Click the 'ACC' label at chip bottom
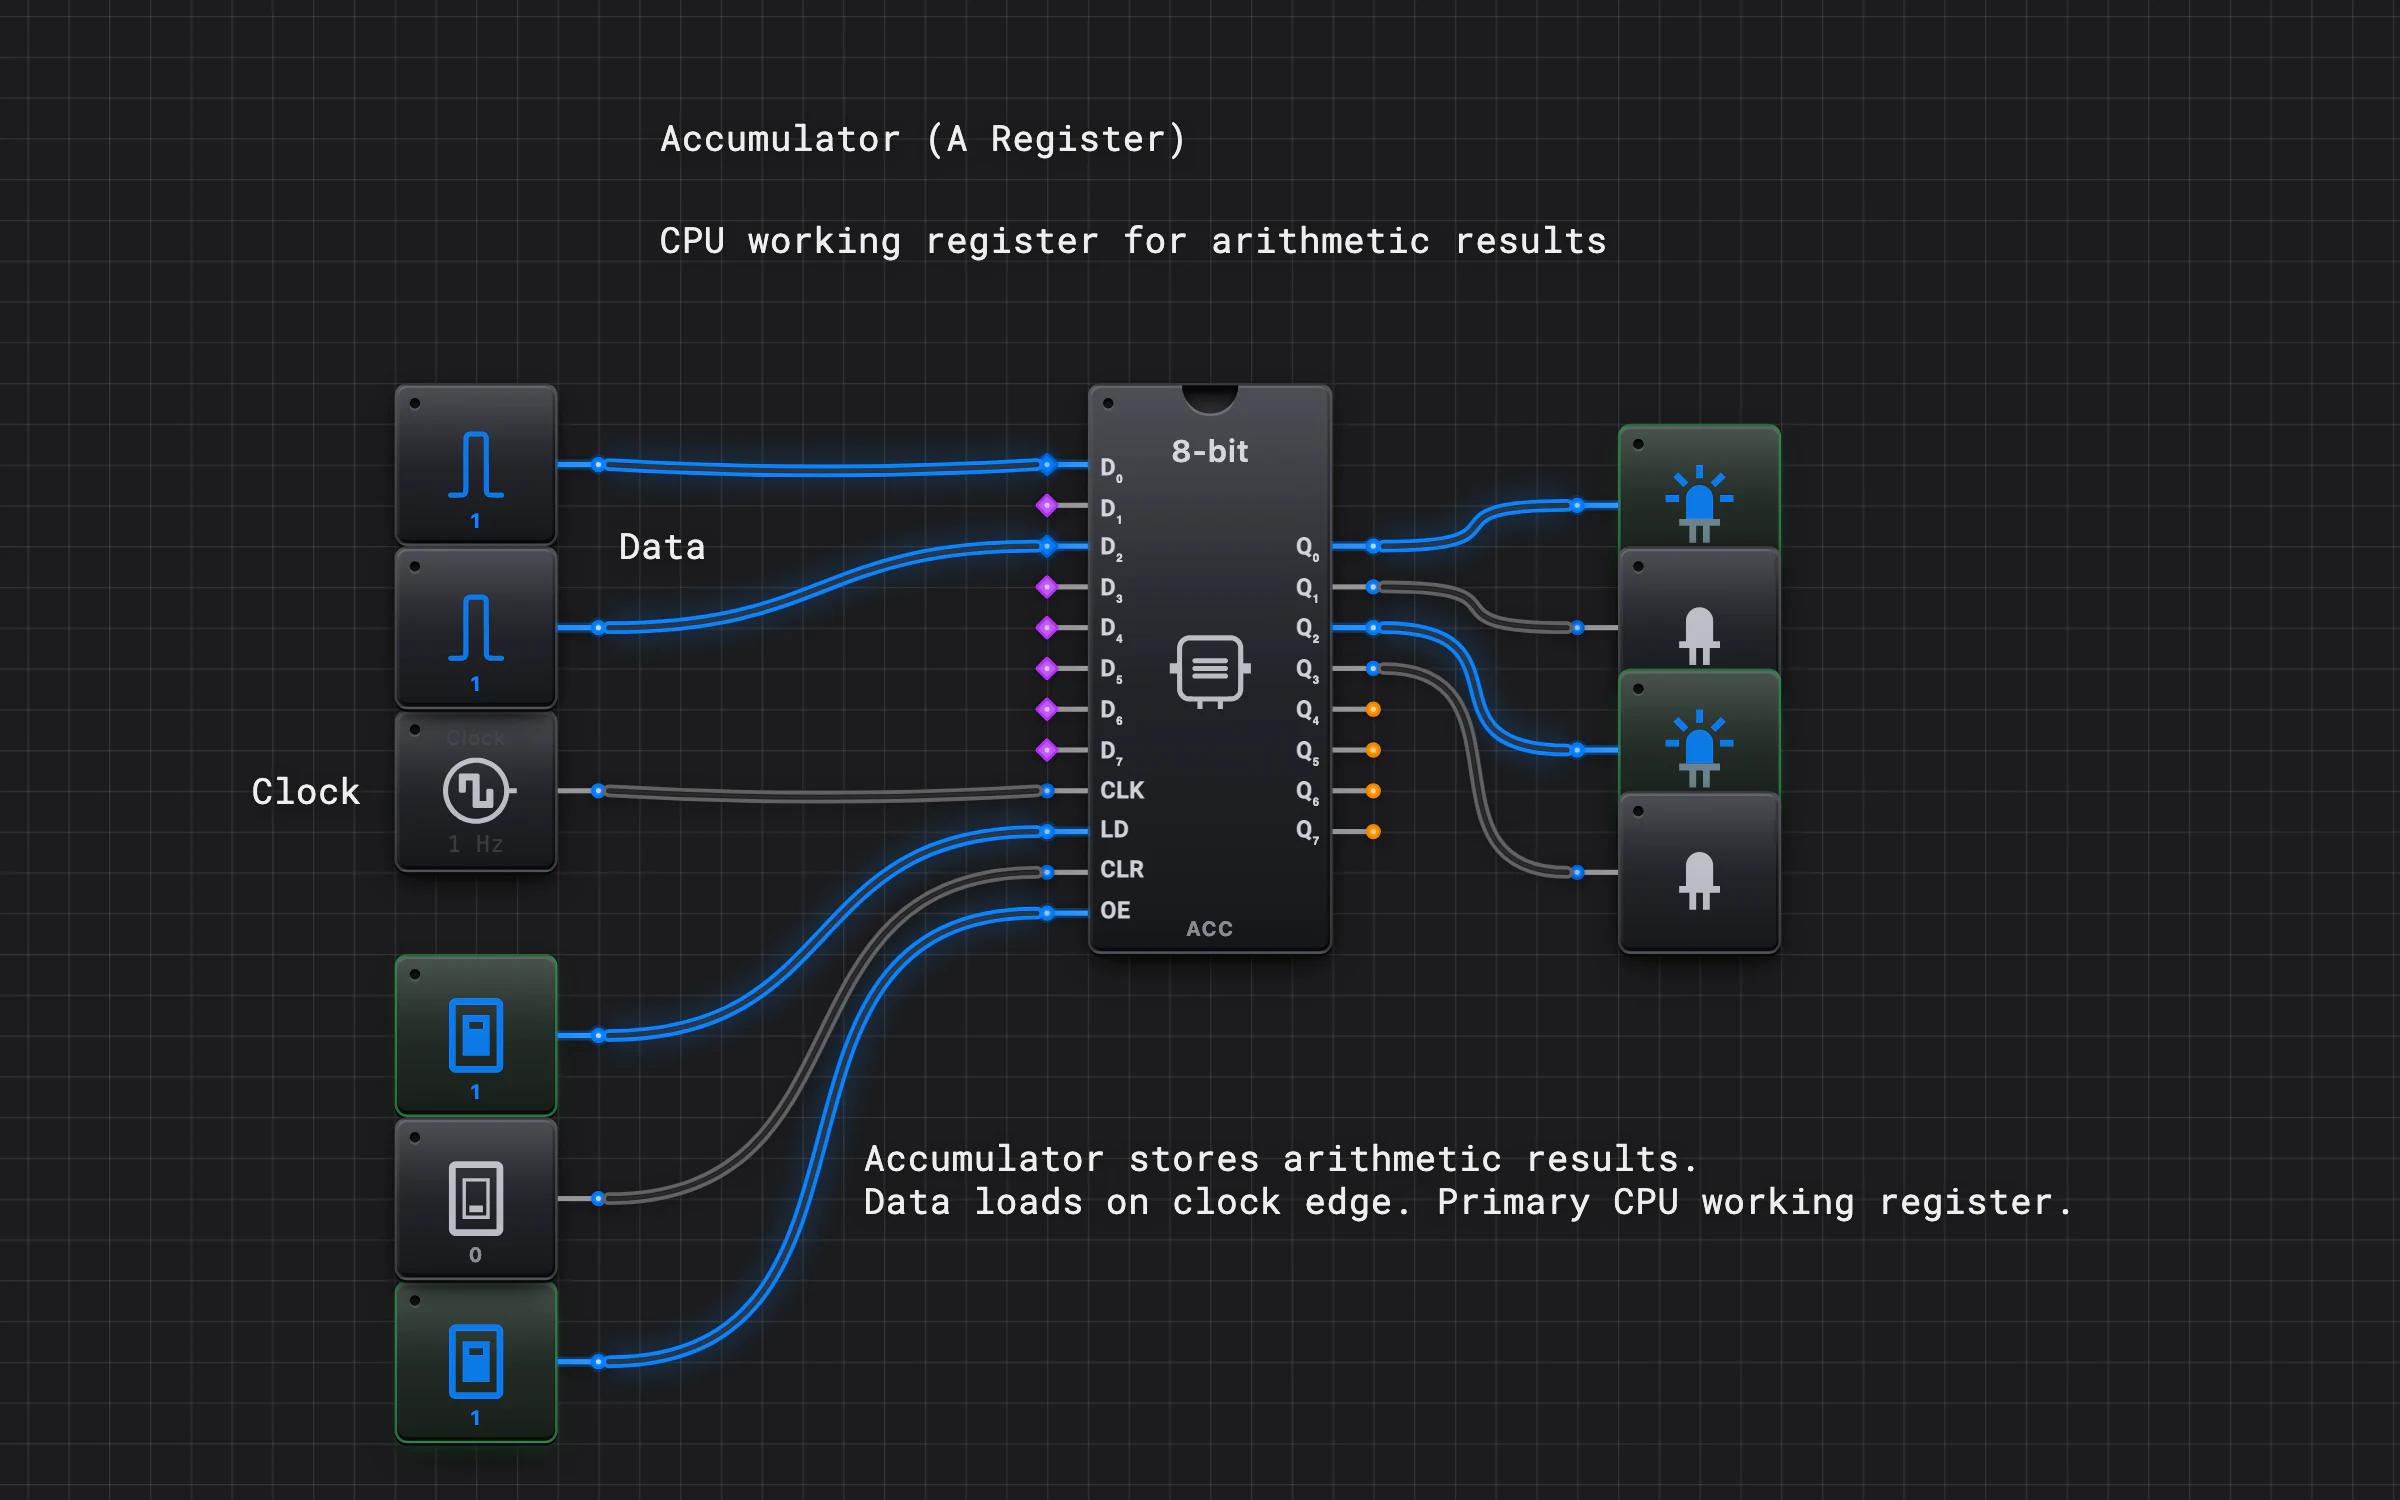 1210,929
